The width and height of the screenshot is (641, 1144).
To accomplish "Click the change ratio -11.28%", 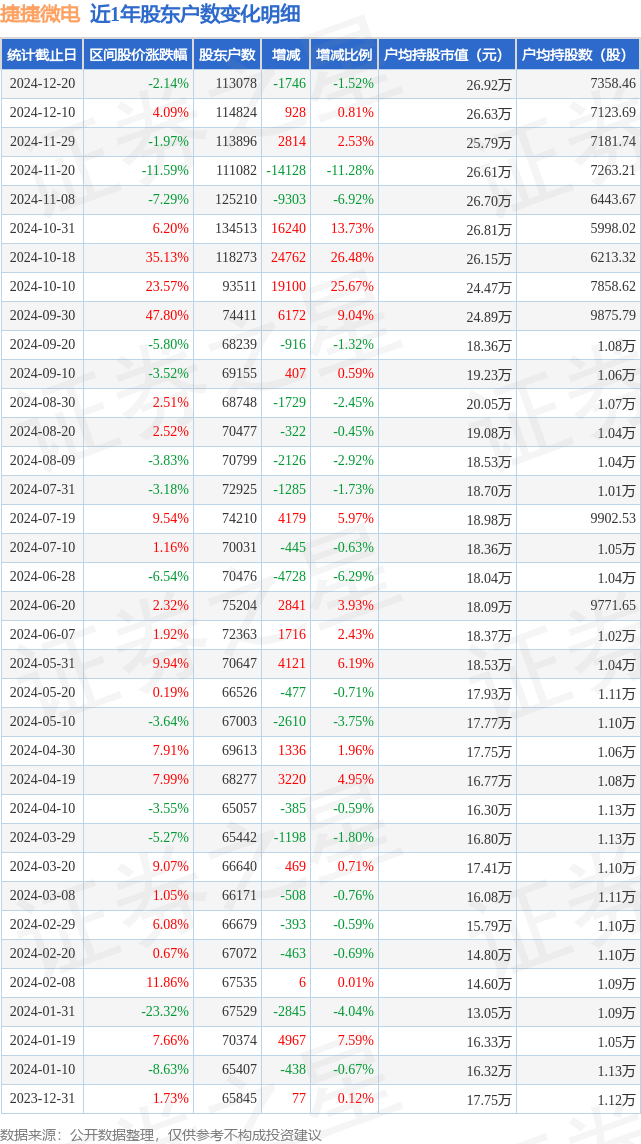I will (x=350, y=171).
